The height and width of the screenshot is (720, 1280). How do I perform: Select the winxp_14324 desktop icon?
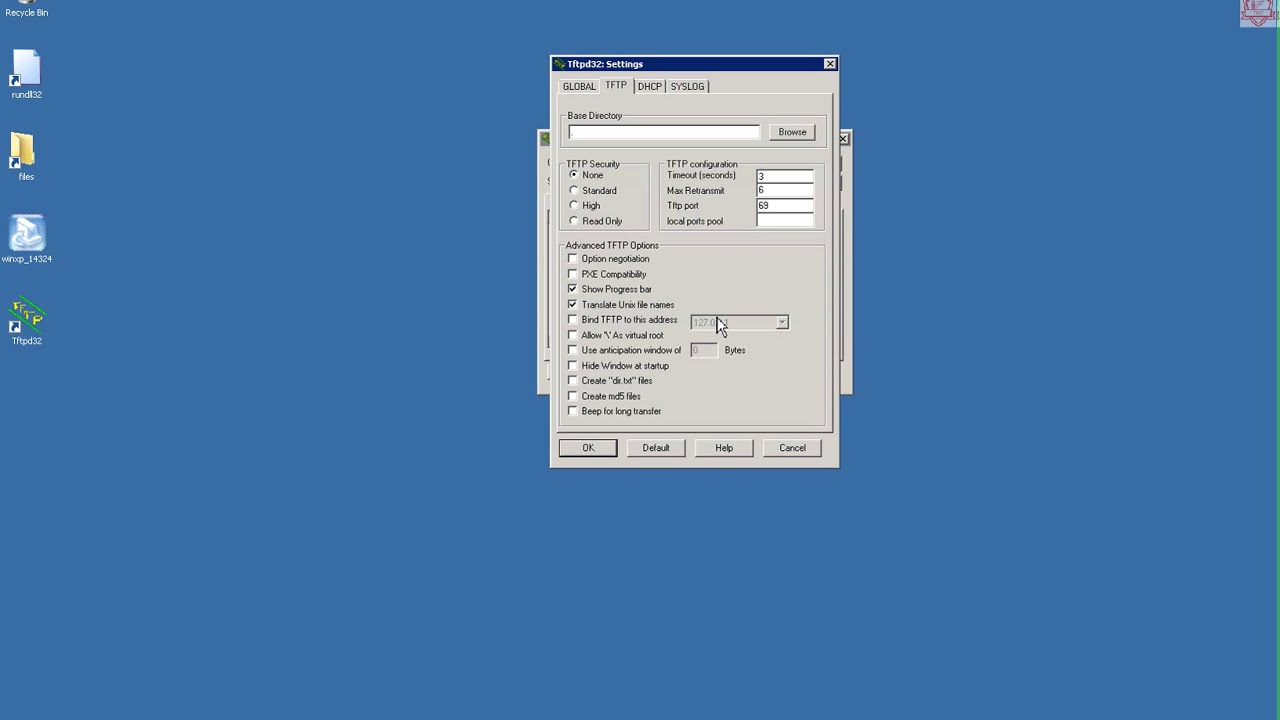[26, 240]
